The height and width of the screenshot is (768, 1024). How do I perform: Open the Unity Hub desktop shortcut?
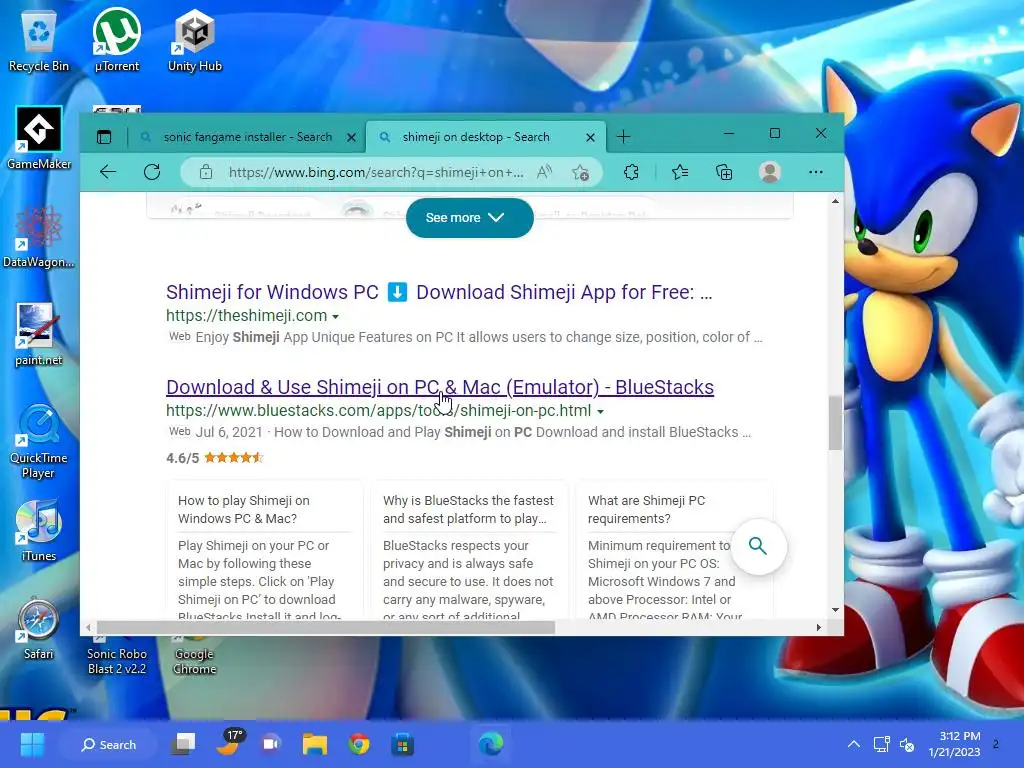pyautogui.click(x=195, y=41)
